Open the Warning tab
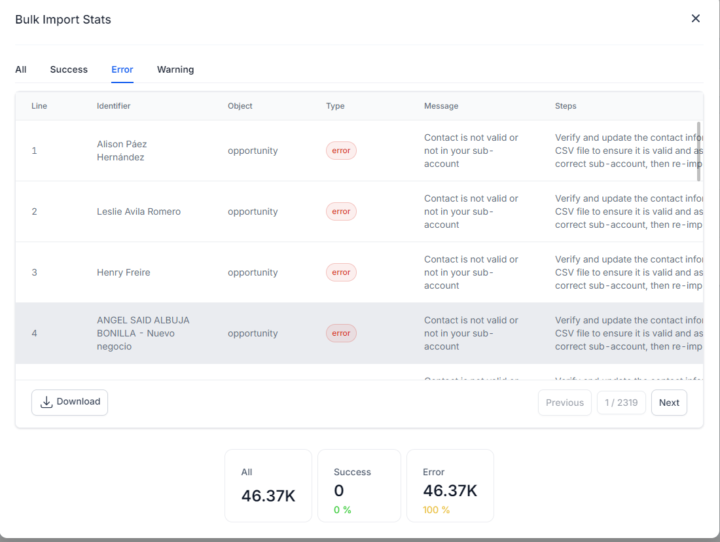 click(175, 69)
